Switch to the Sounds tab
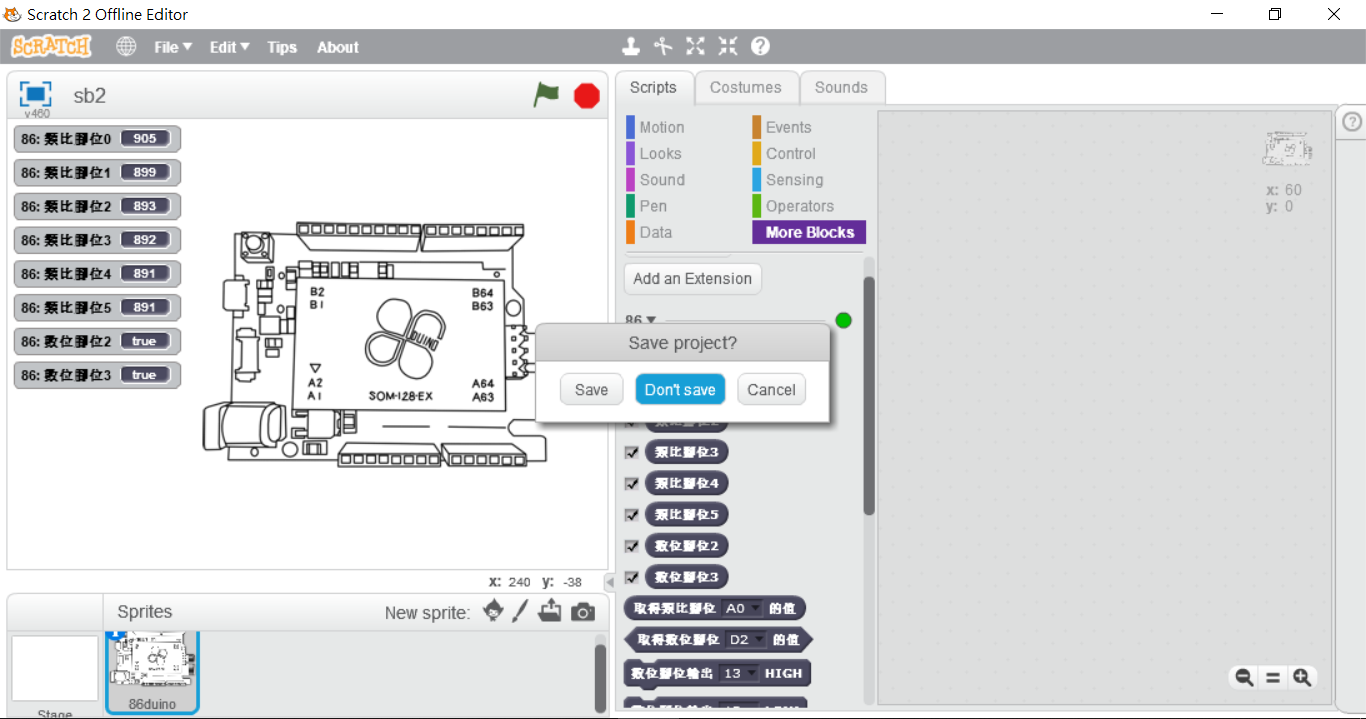Viewport: 1366px width, 719px height. click(x=841, y=87)
